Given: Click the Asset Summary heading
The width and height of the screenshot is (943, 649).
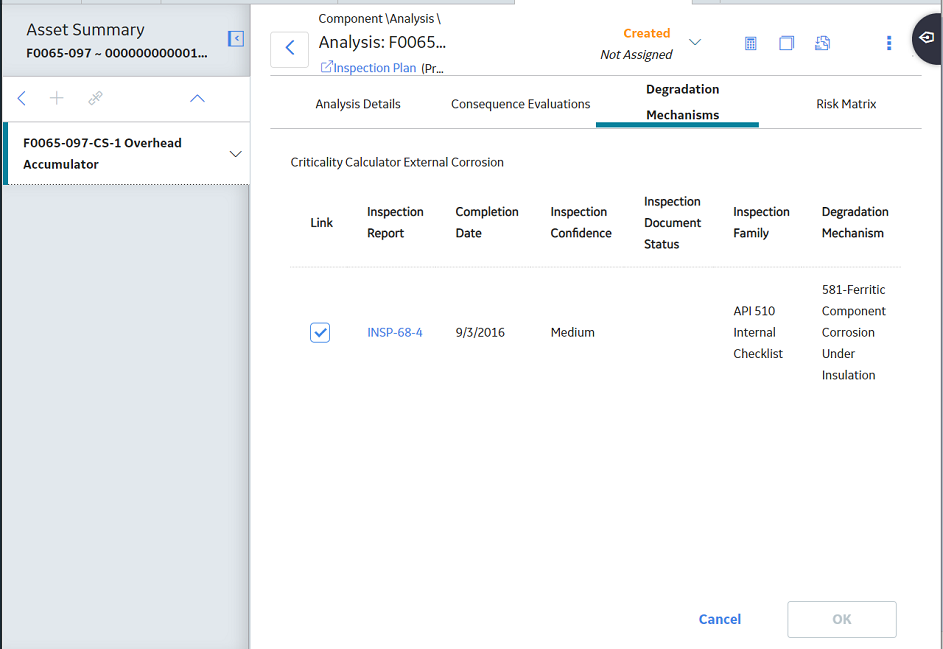Looking at the screenshot, I should 85,29.
